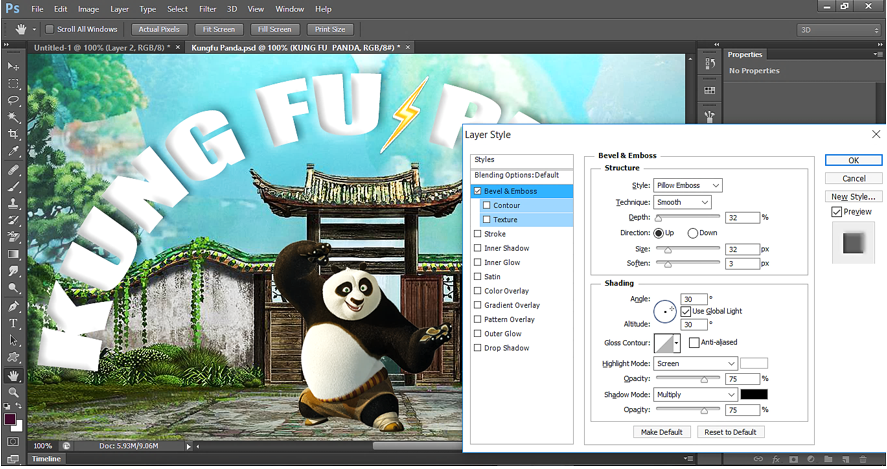Select the Horizontal Type tool

click(x=13, y=324)
